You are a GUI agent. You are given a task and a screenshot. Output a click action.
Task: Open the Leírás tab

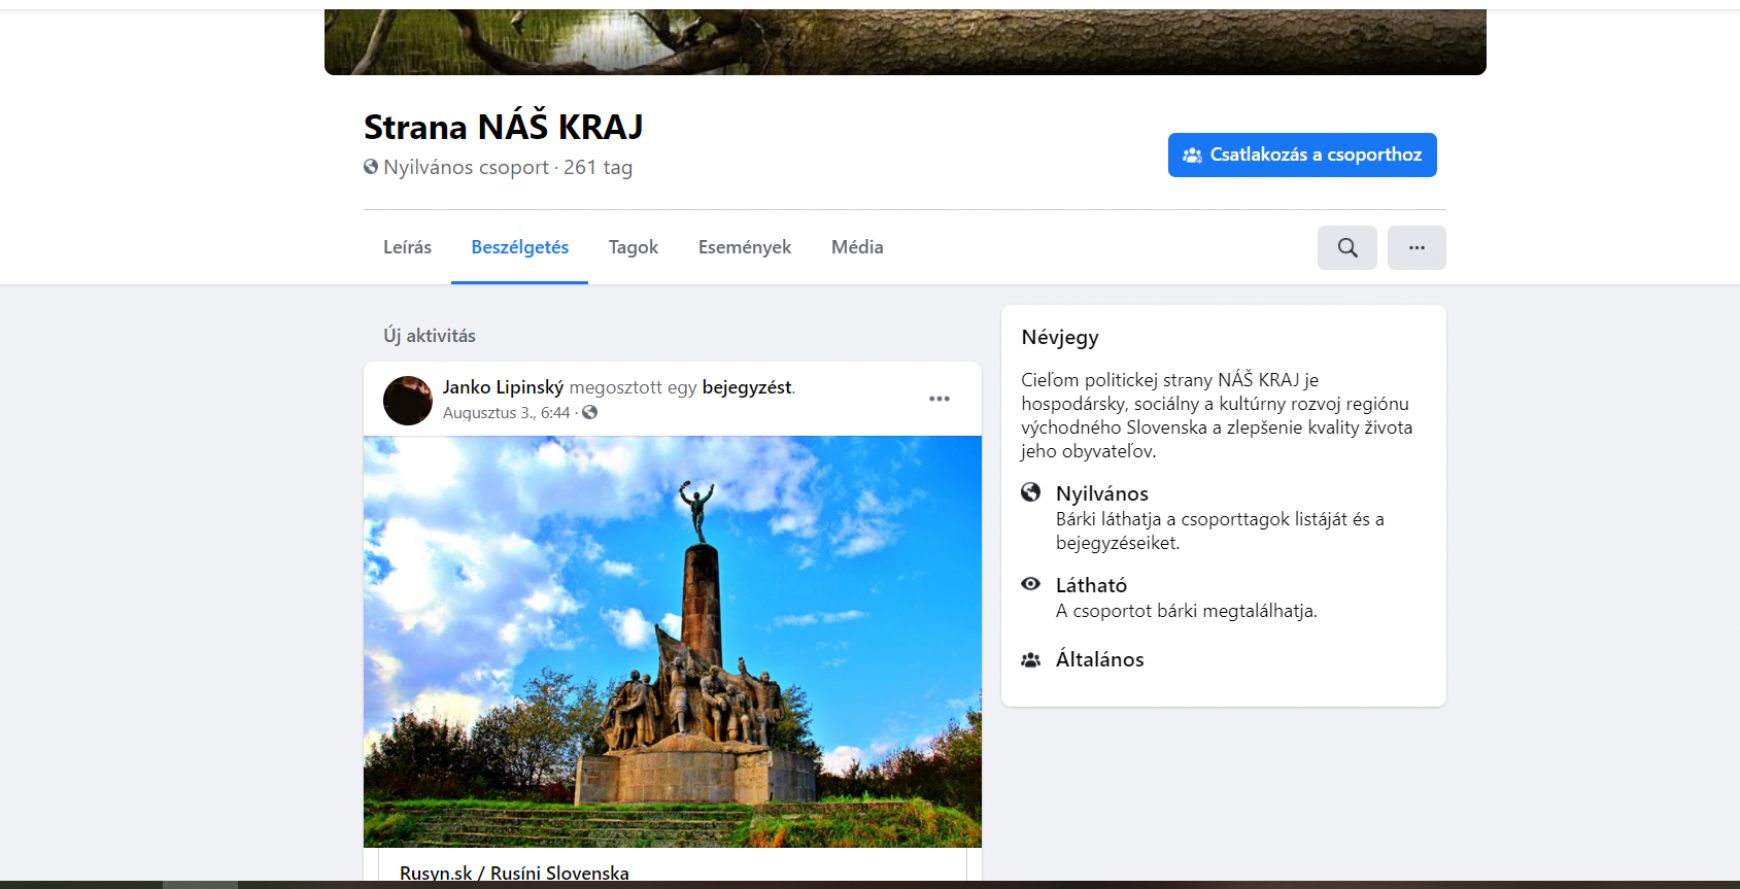[x=407, y=247]
